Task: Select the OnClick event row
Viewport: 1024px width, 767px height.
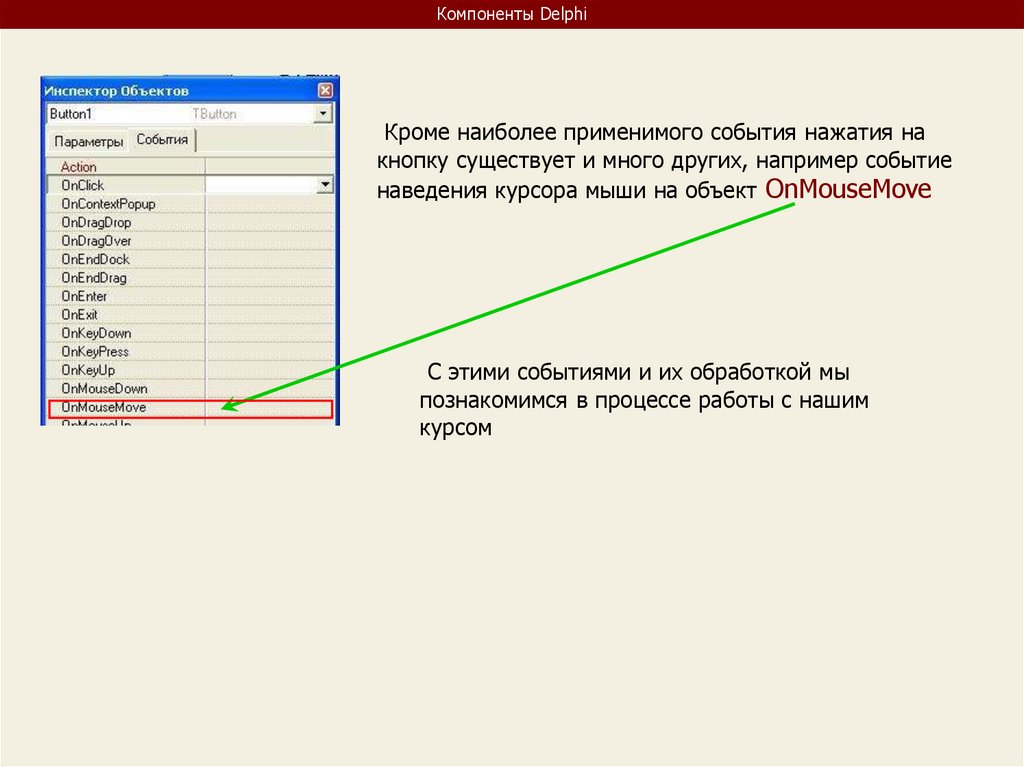Action: coord(190,186)
